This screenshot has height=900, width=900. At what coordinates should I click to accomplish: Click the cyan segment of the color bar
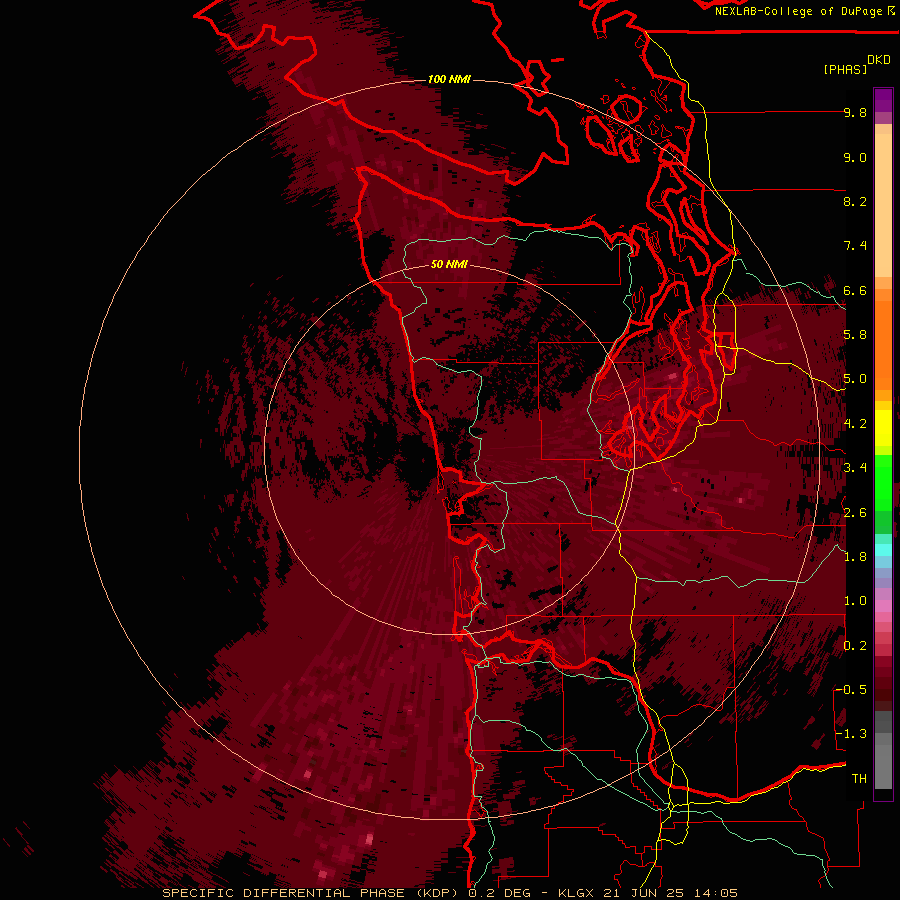[x=883, y=549]
